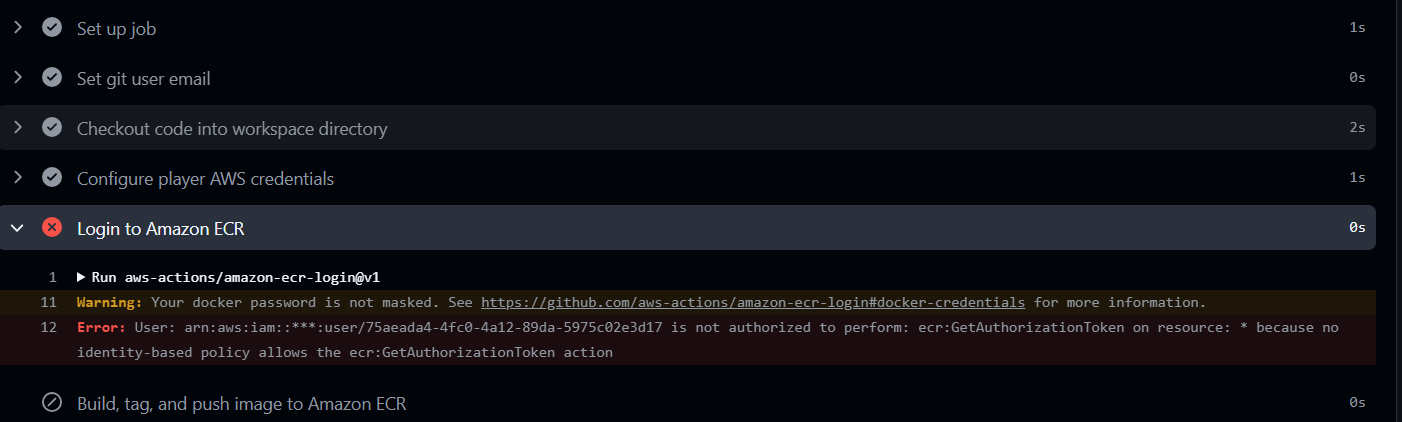Click the skipped icon beside Build, tag, and push image
This screenshot has height=422, width=1402.
52,403
